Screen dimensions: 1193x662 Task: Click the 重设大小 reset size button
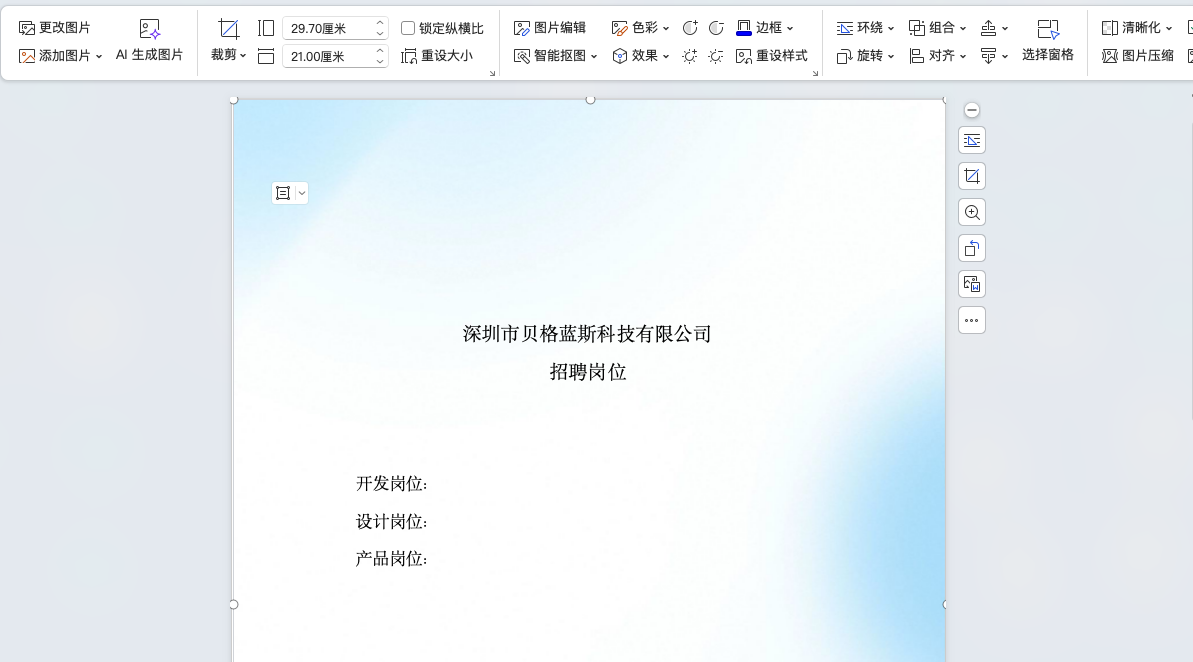click(437, 56)
